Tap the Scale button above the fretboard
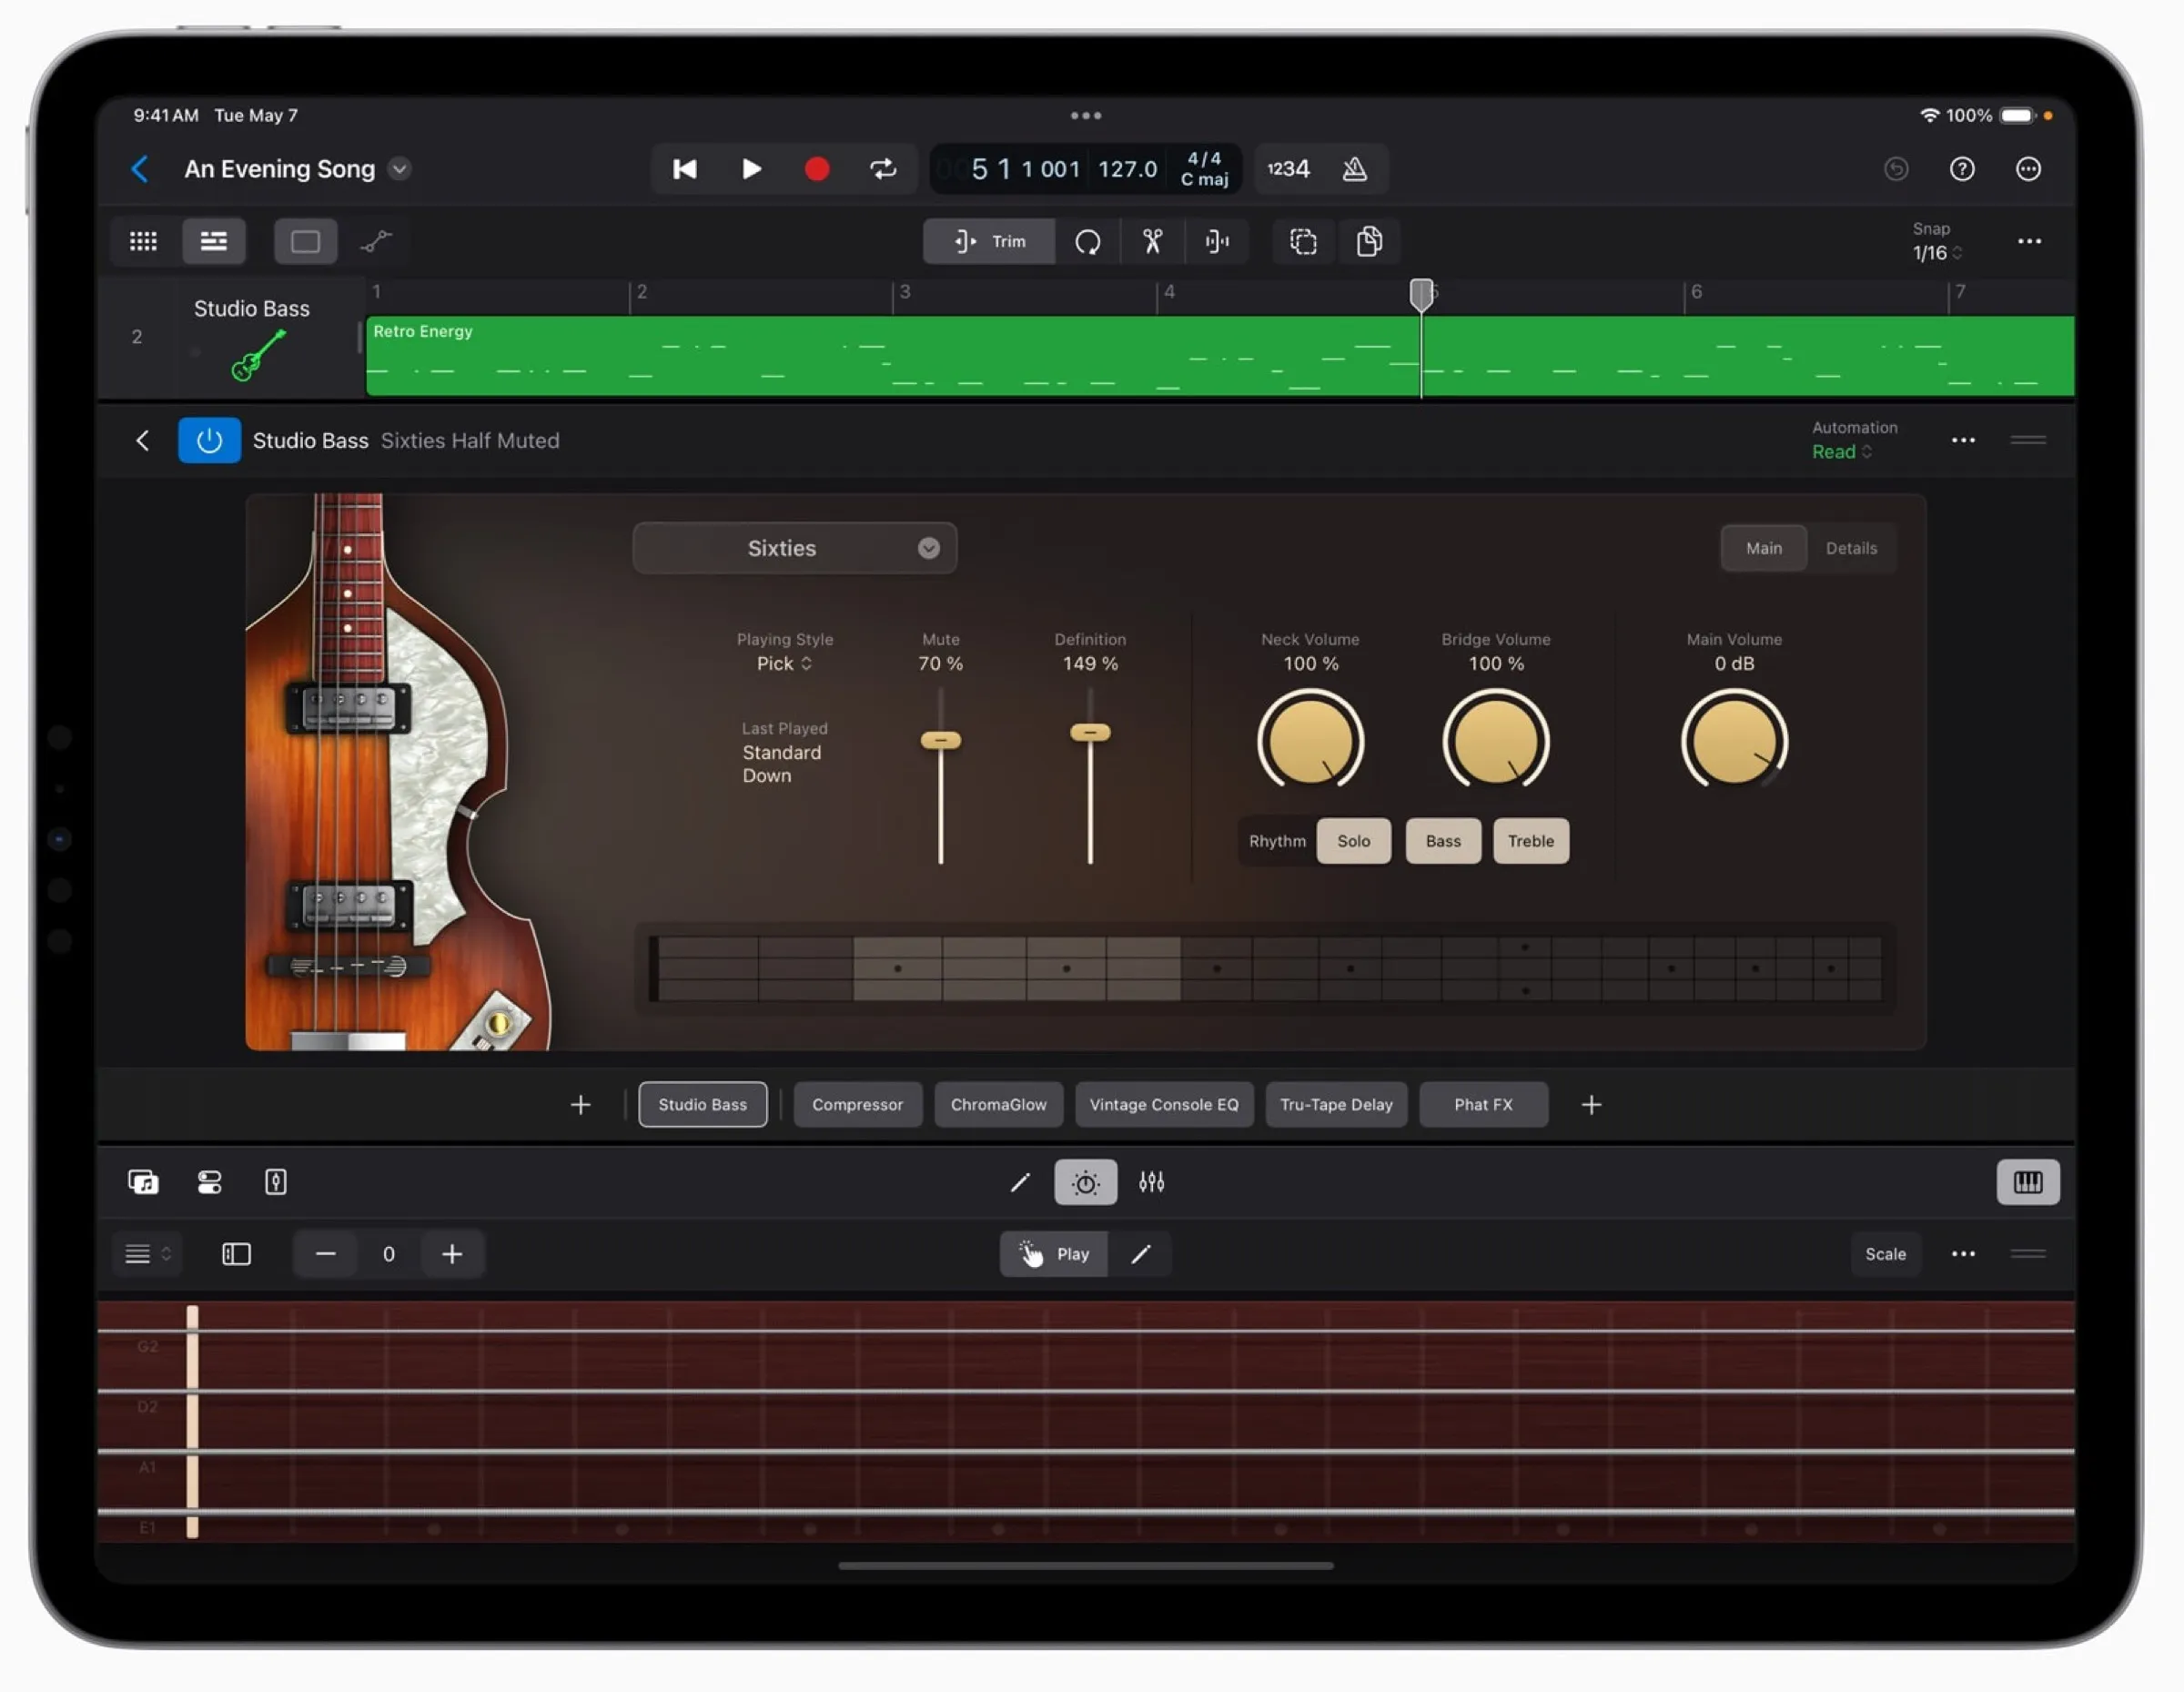Screen dimensions: 2184x1692 pos(1885,1253)
